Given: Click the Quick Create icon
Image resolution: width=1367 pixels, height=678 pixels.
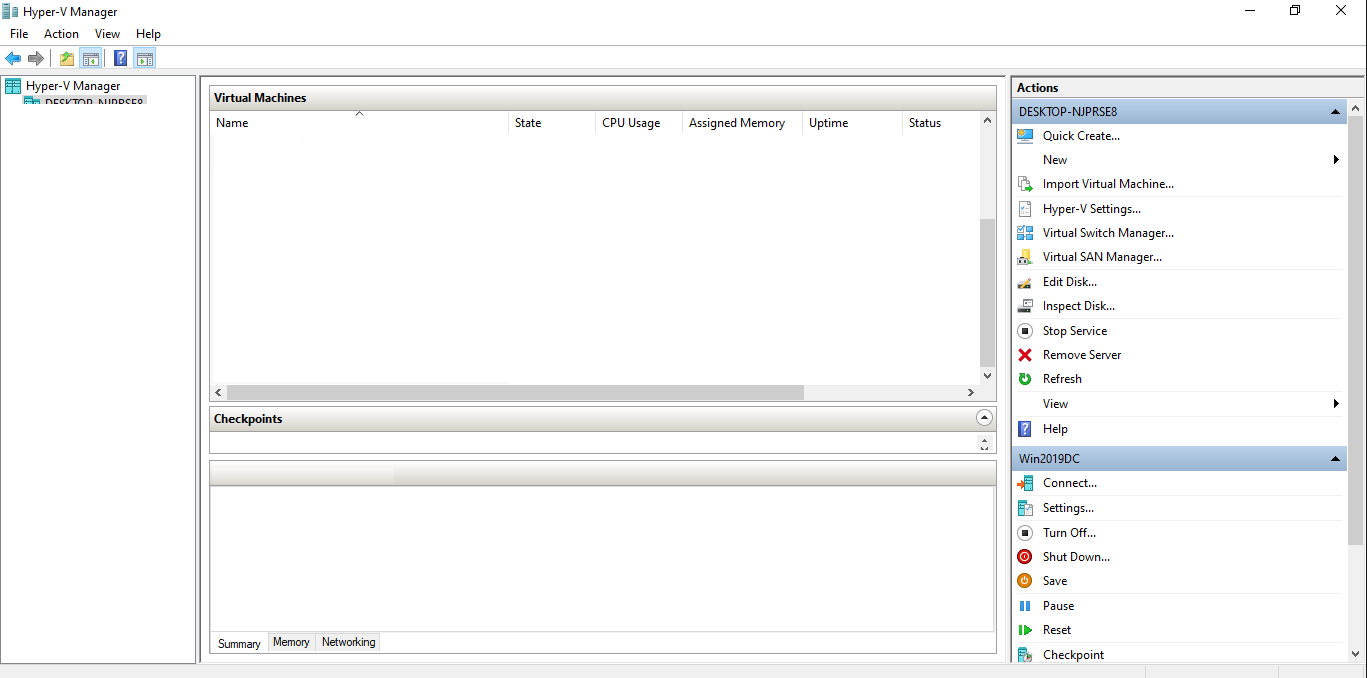Looking at the screenshot, I should click(1025, 136).
